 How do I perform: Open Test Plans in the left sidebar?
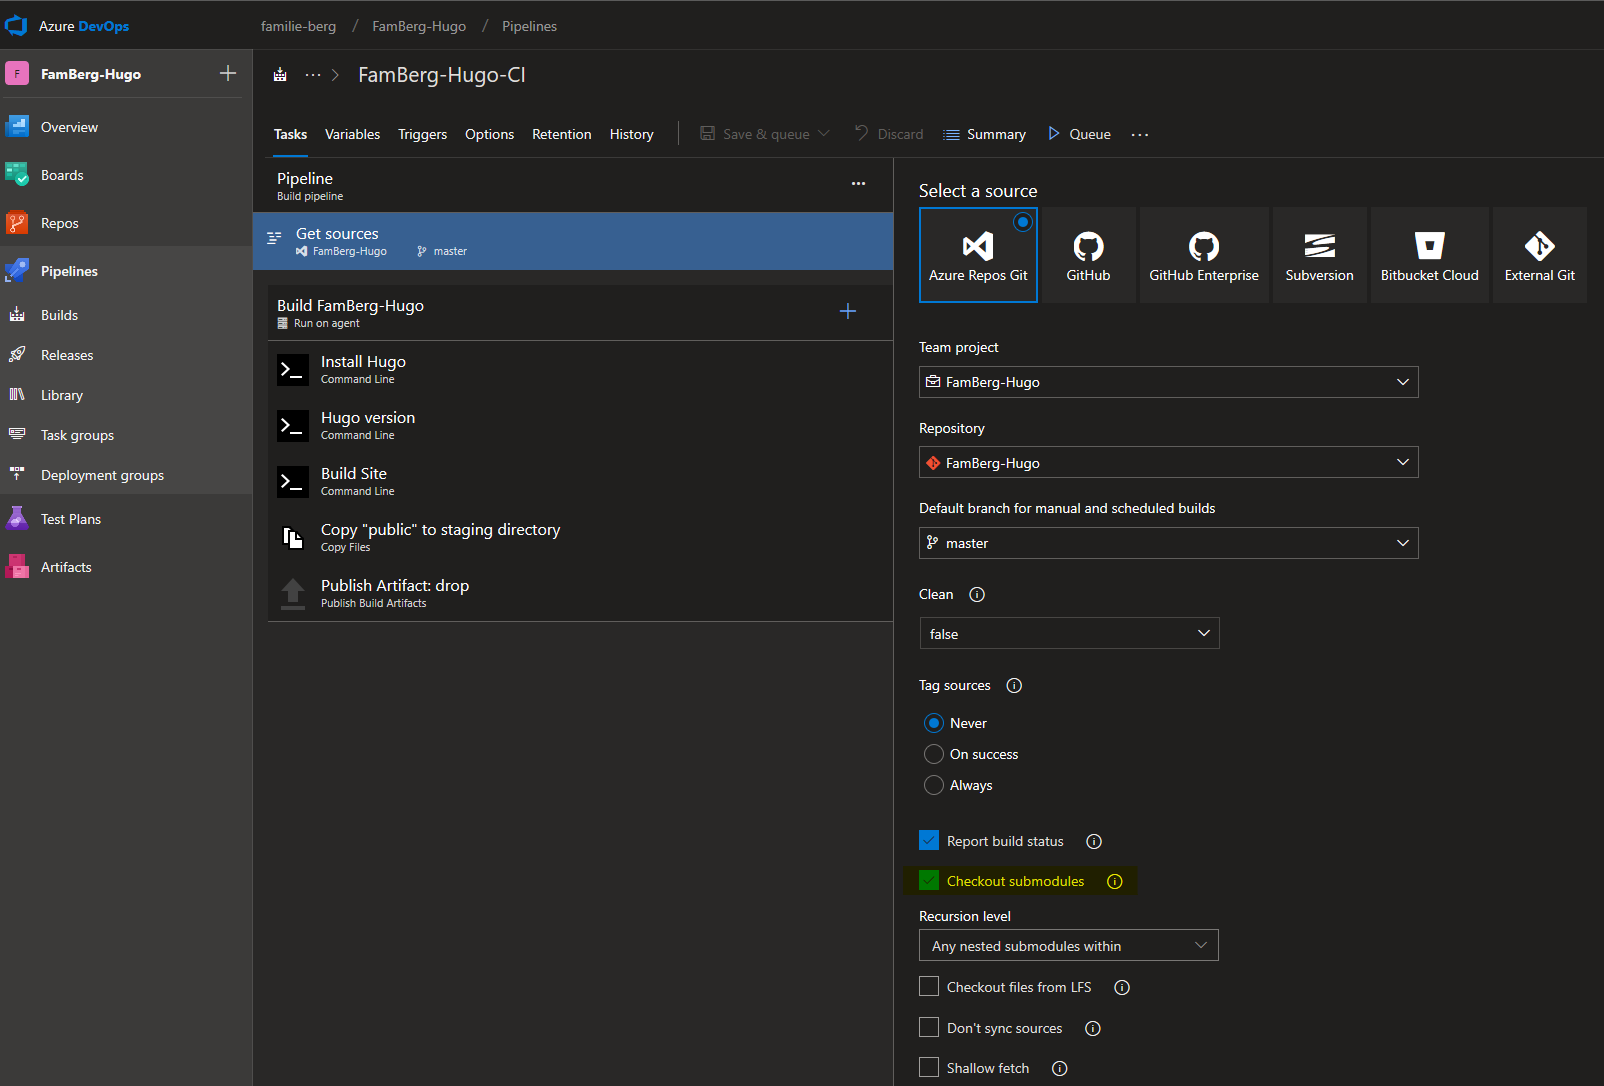pos(71,518)
